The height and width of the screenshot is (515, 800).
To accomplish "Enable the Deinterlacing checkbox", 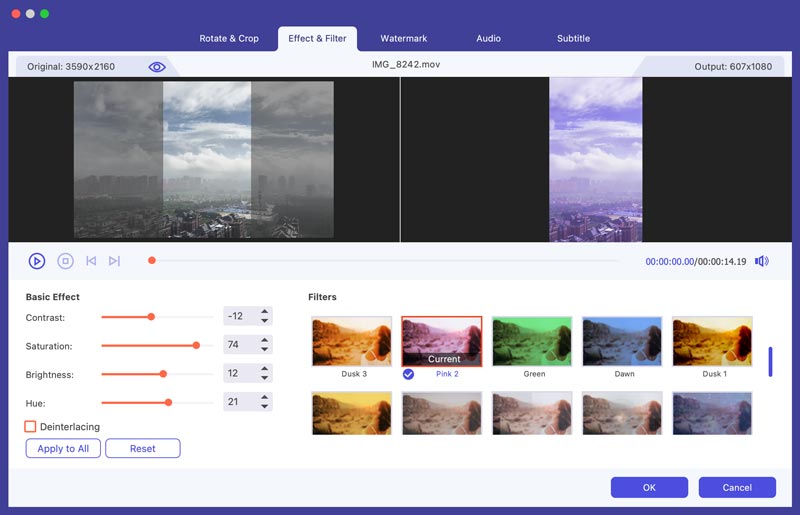I will (x=31, y=427).
